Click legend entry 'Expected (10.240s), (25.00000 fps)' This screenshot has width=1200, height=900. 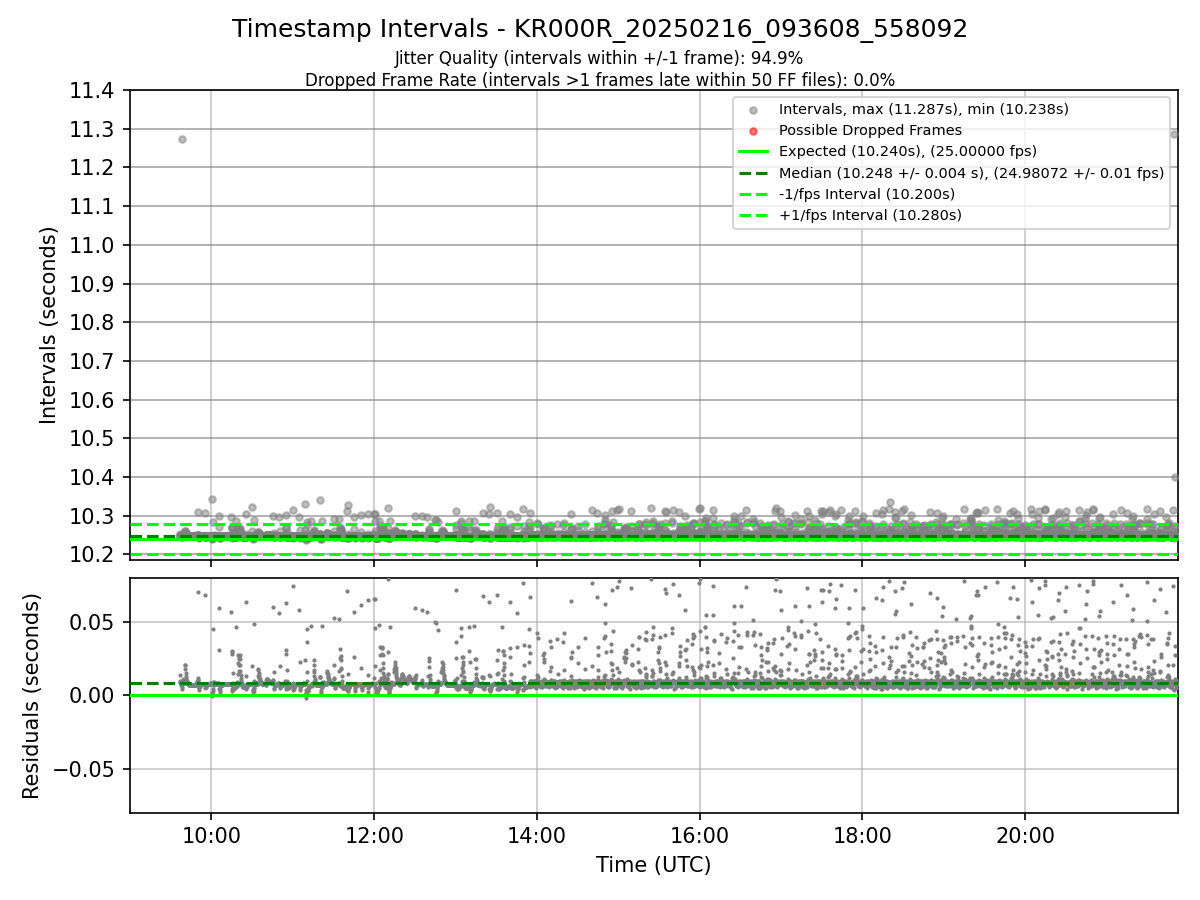[908, 151]
